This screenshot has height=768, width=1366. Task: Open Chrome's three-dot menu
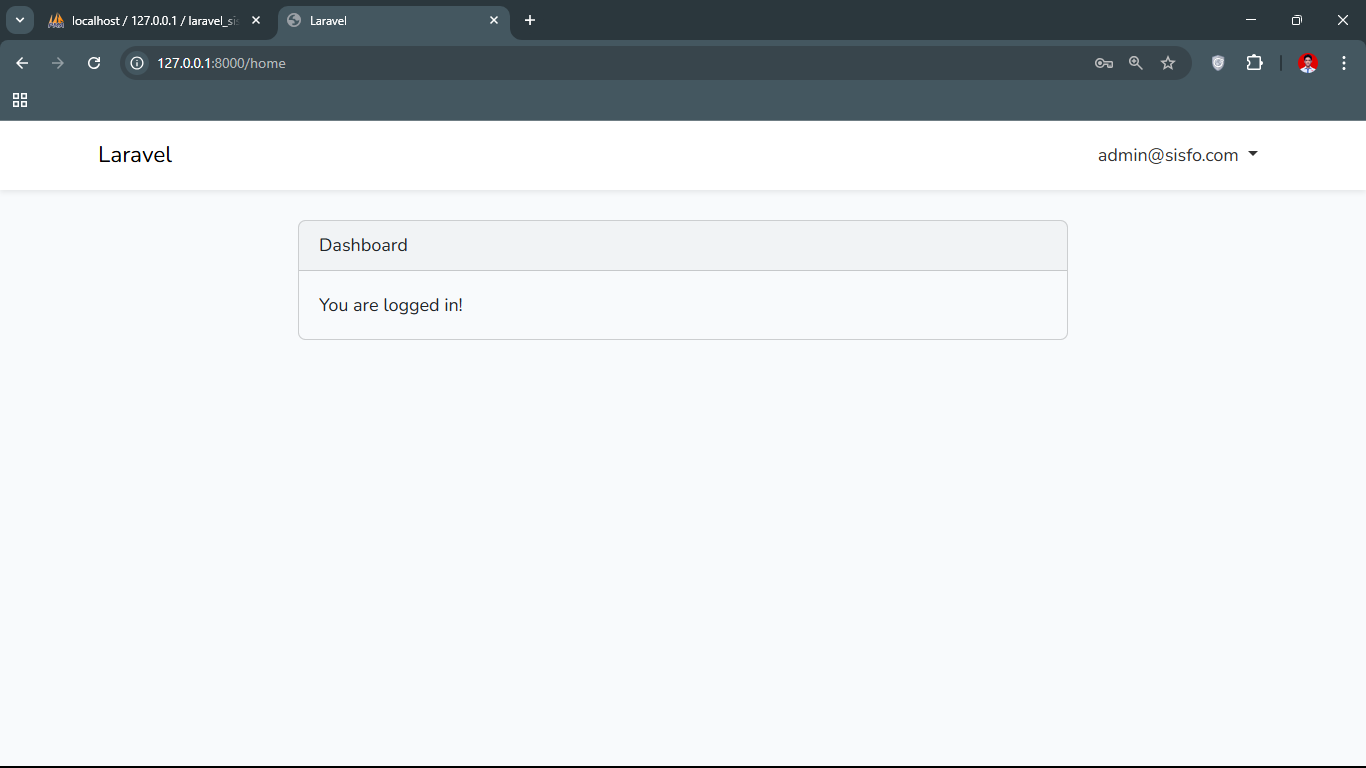point(1344,63)
